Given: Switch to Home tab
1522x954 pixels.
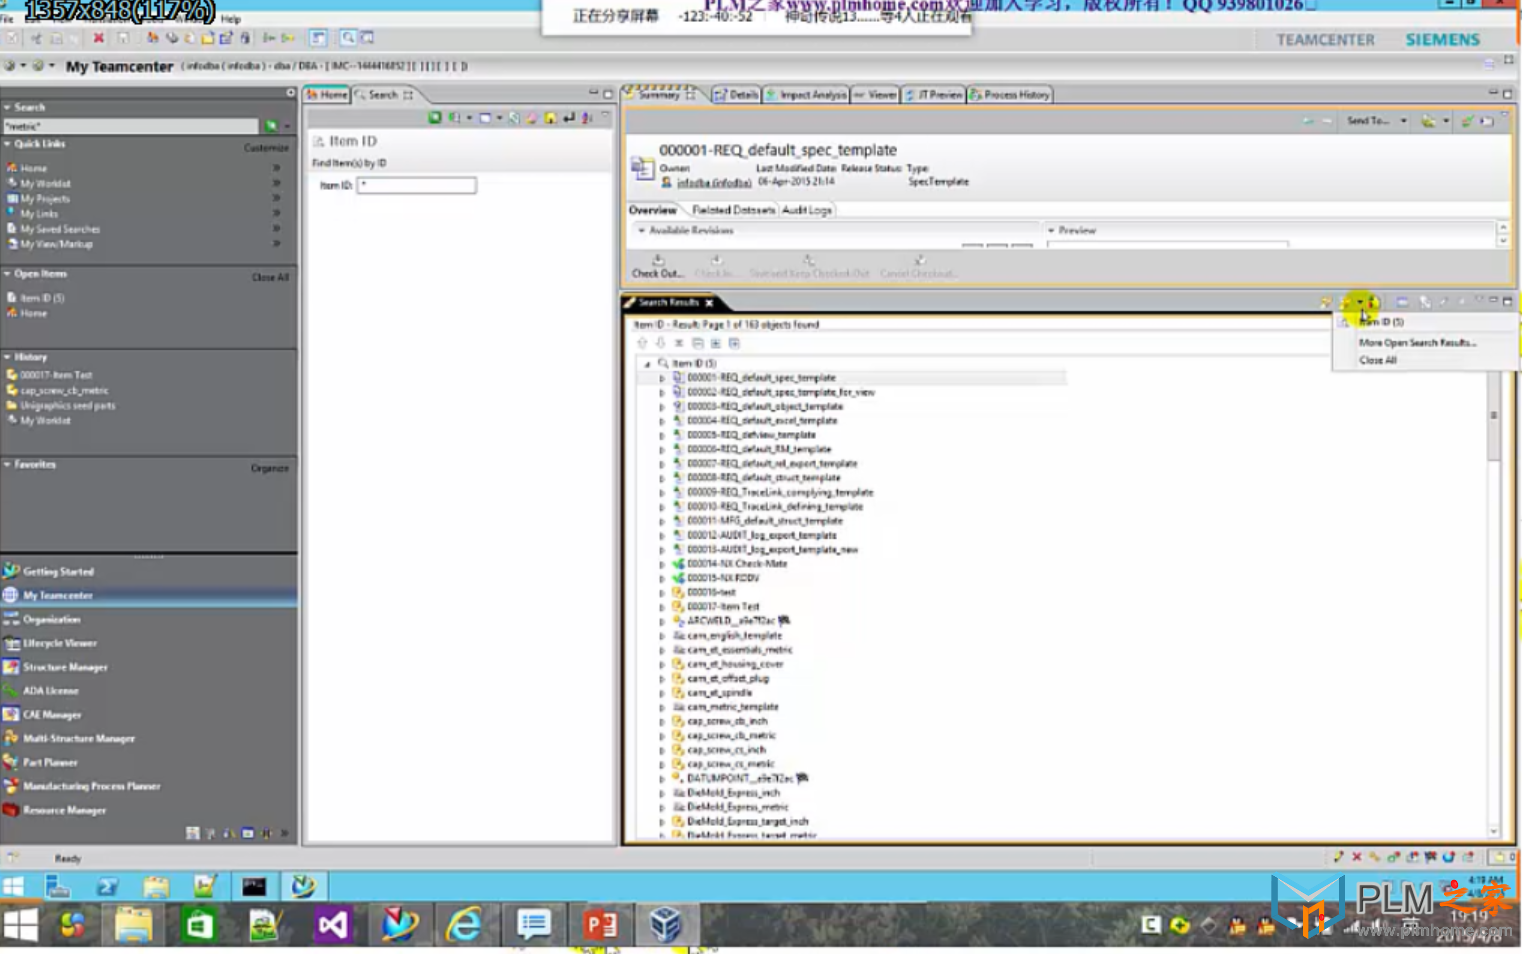Looking at the screenshot, I should tap(327, 95).
